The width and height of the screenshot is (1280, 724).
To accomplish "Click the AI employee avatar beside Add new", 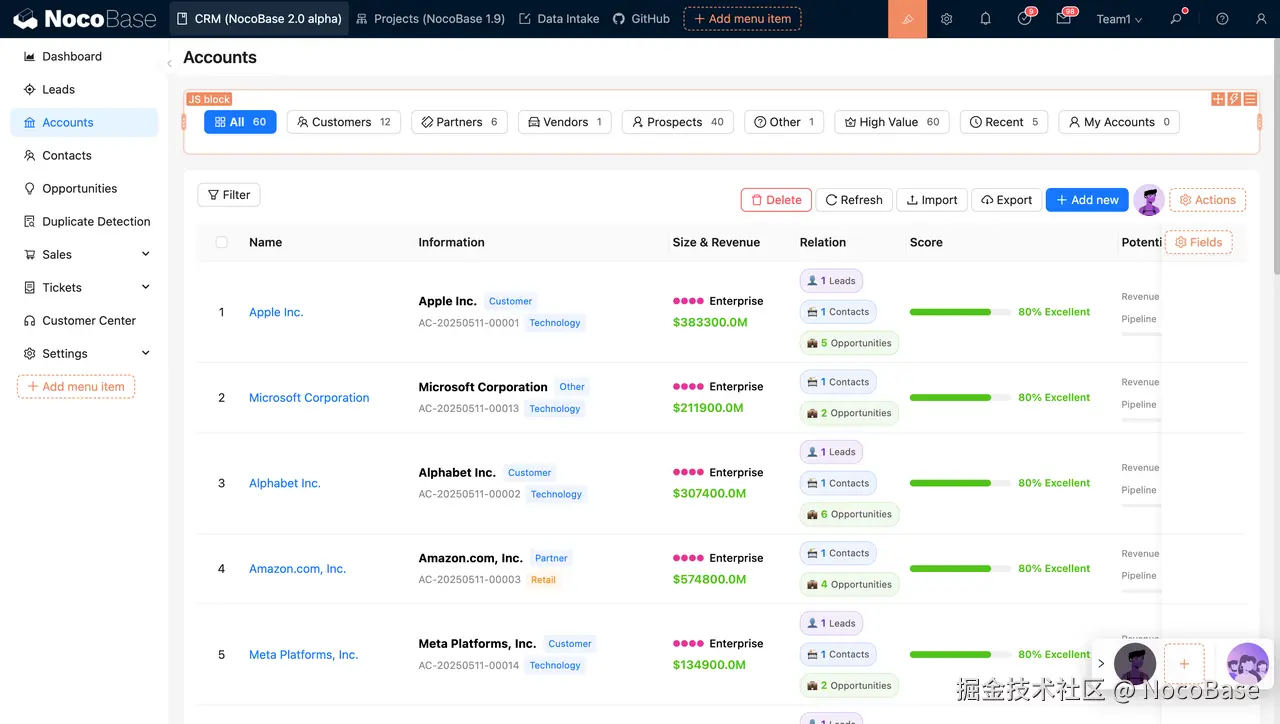I will (1149, 200).
